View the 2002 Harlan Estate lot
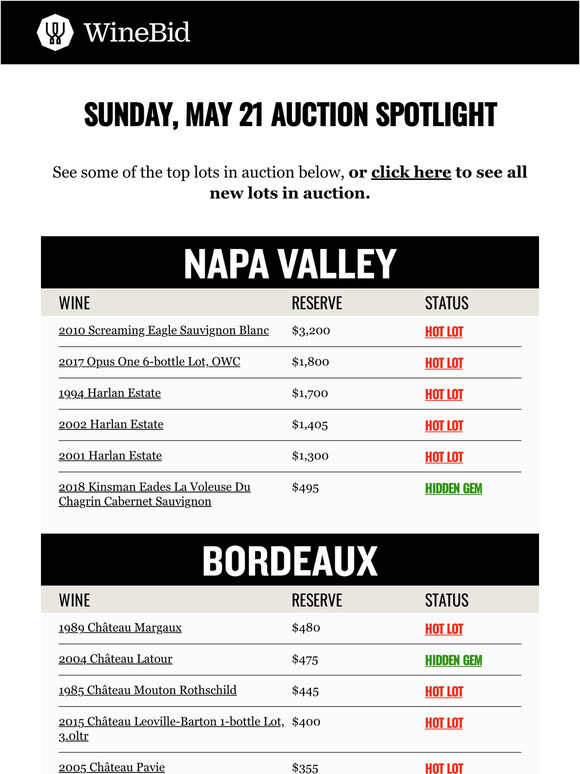580x774 pixels. 111,425
